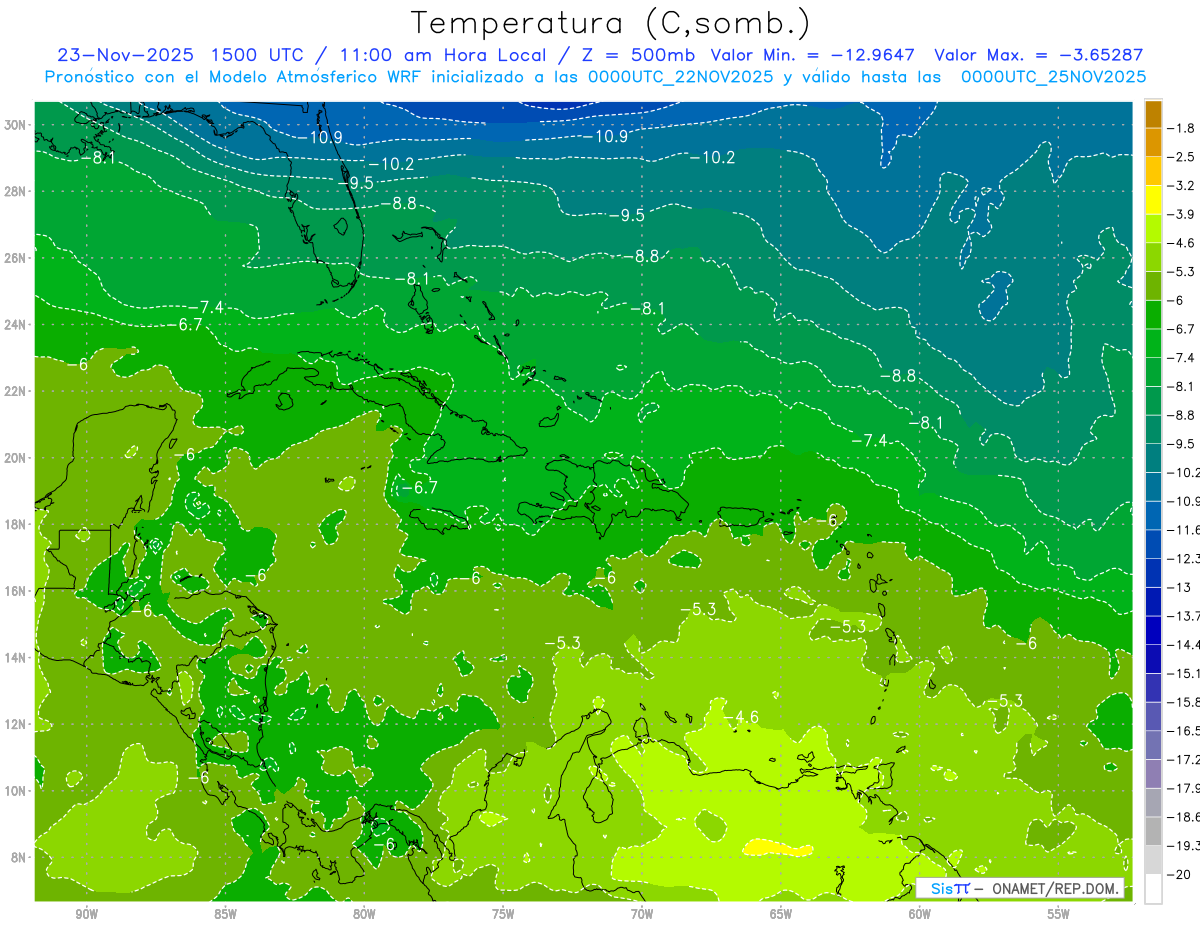This screenshot has height=927, width=1200.
Task: Click the orange swatch atop the color legend
Action: click(1153, 114)
